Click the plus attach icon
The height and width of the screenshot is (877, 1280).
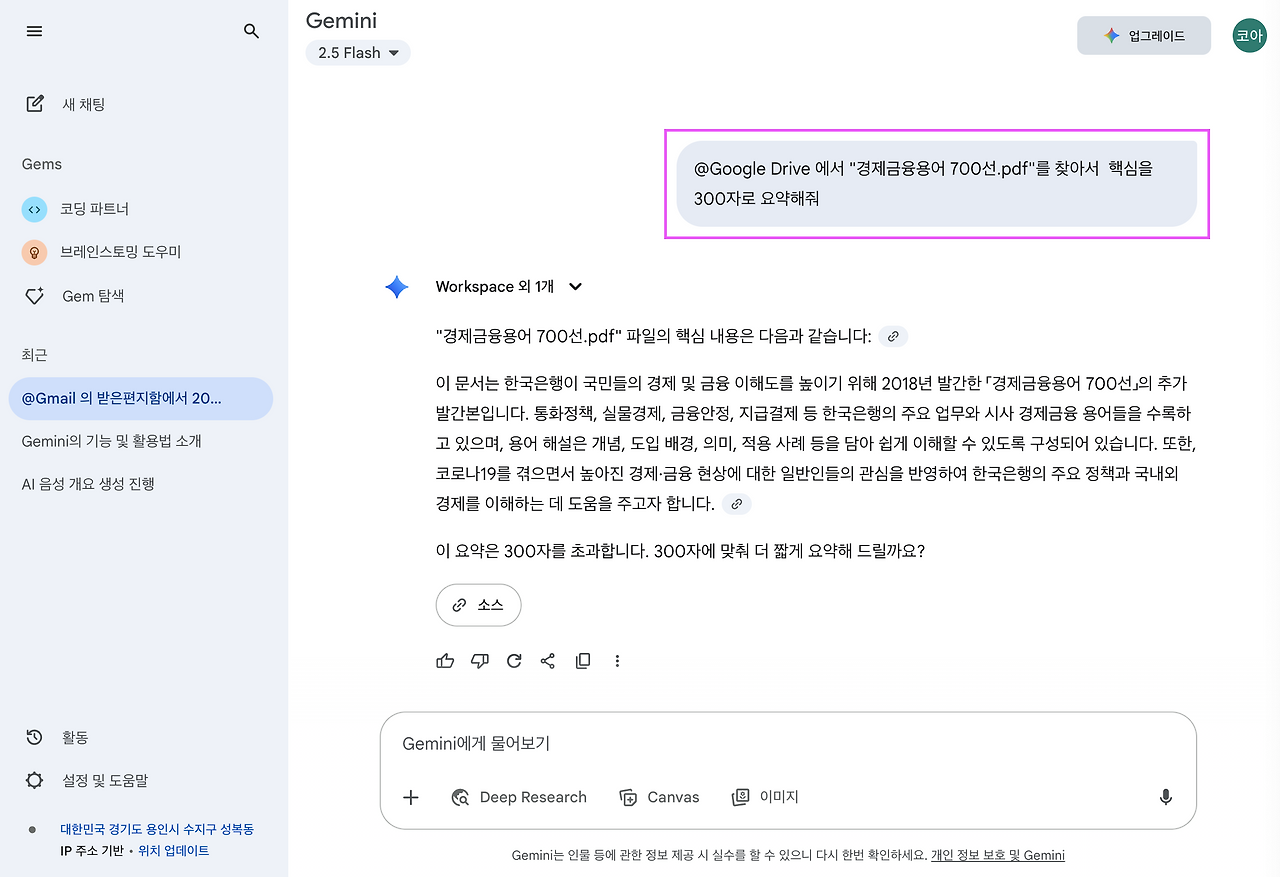coord(410,797)
